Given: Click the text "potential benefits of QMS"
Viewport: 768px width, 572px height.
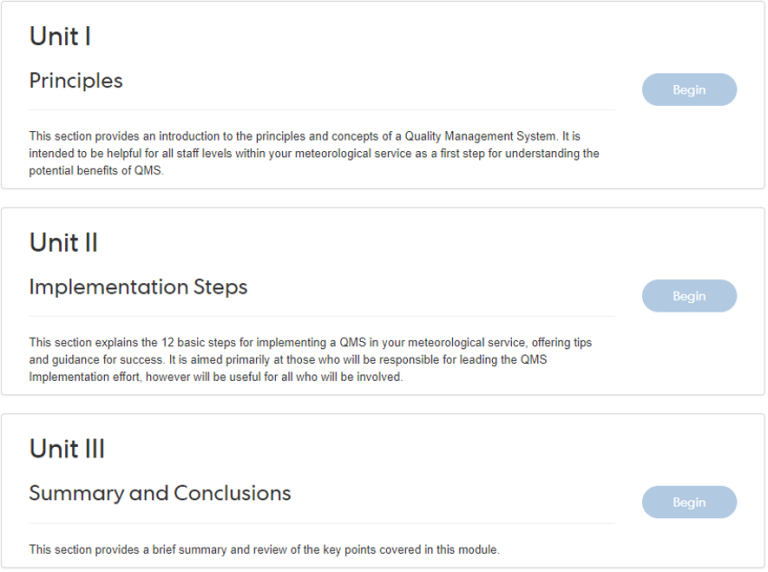Looking at the screenshot, I should pyautogui.click(x=94, y=170).
